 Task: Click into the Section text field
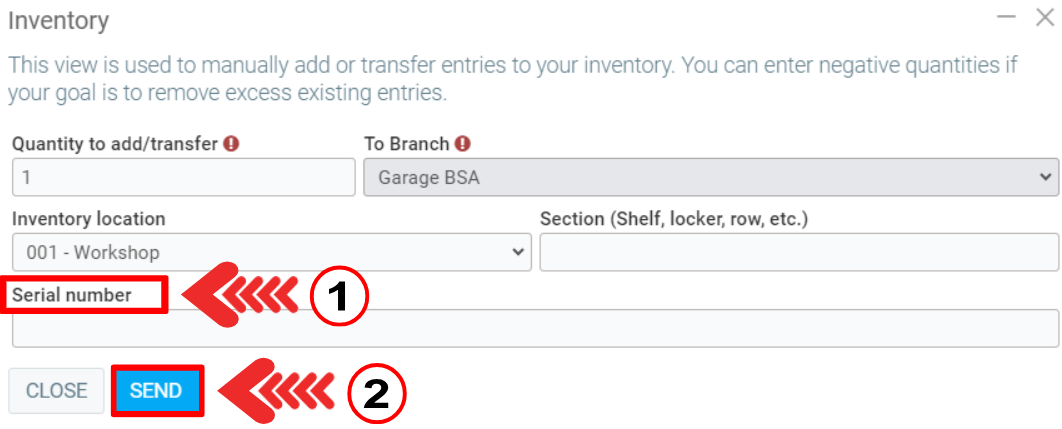coord(798,252)
